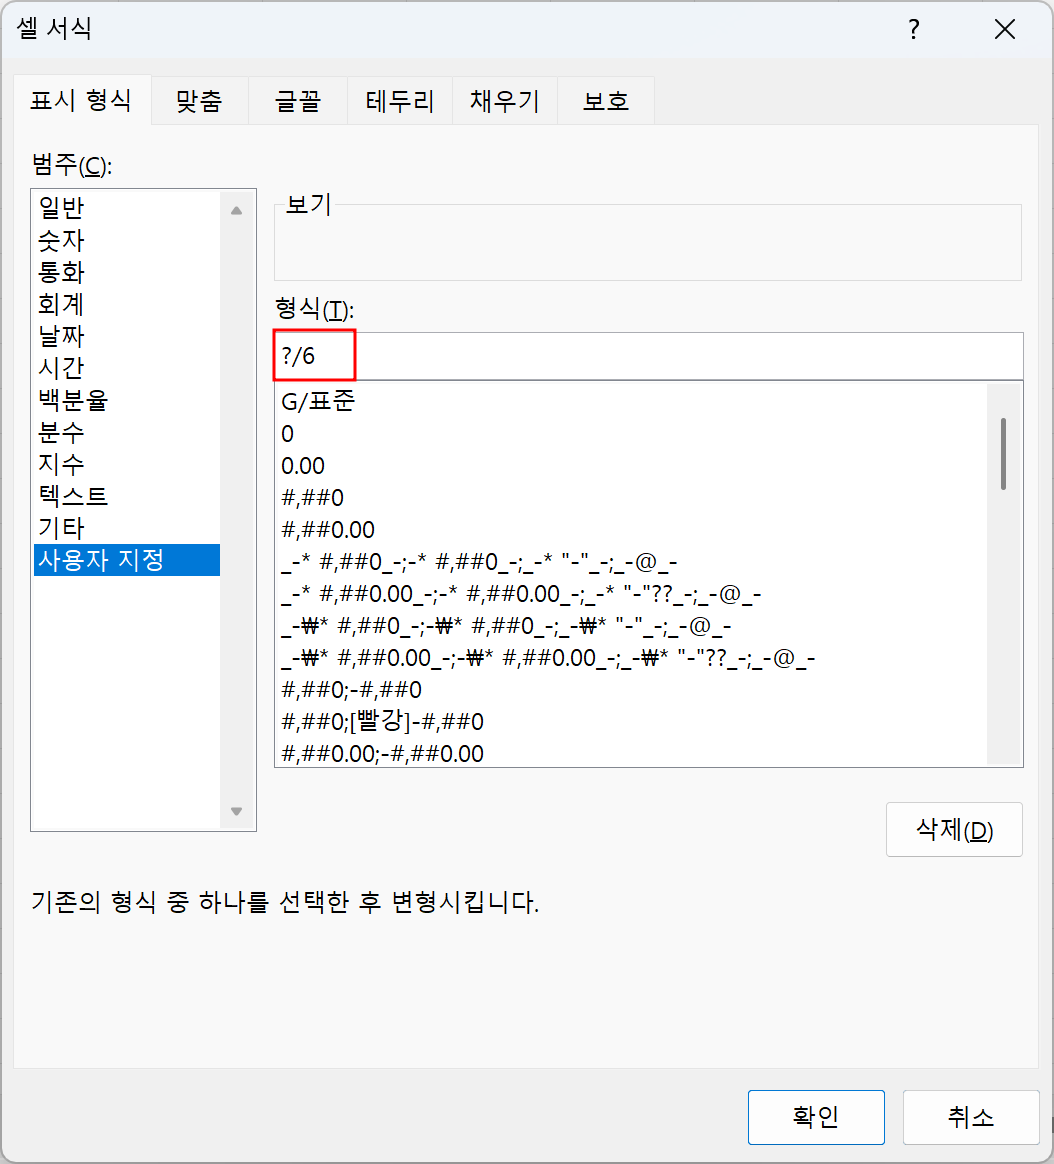Switch to the 맞춤 tab
This screenshot has width=1054, height=1164.
click(x=199, y=100)
